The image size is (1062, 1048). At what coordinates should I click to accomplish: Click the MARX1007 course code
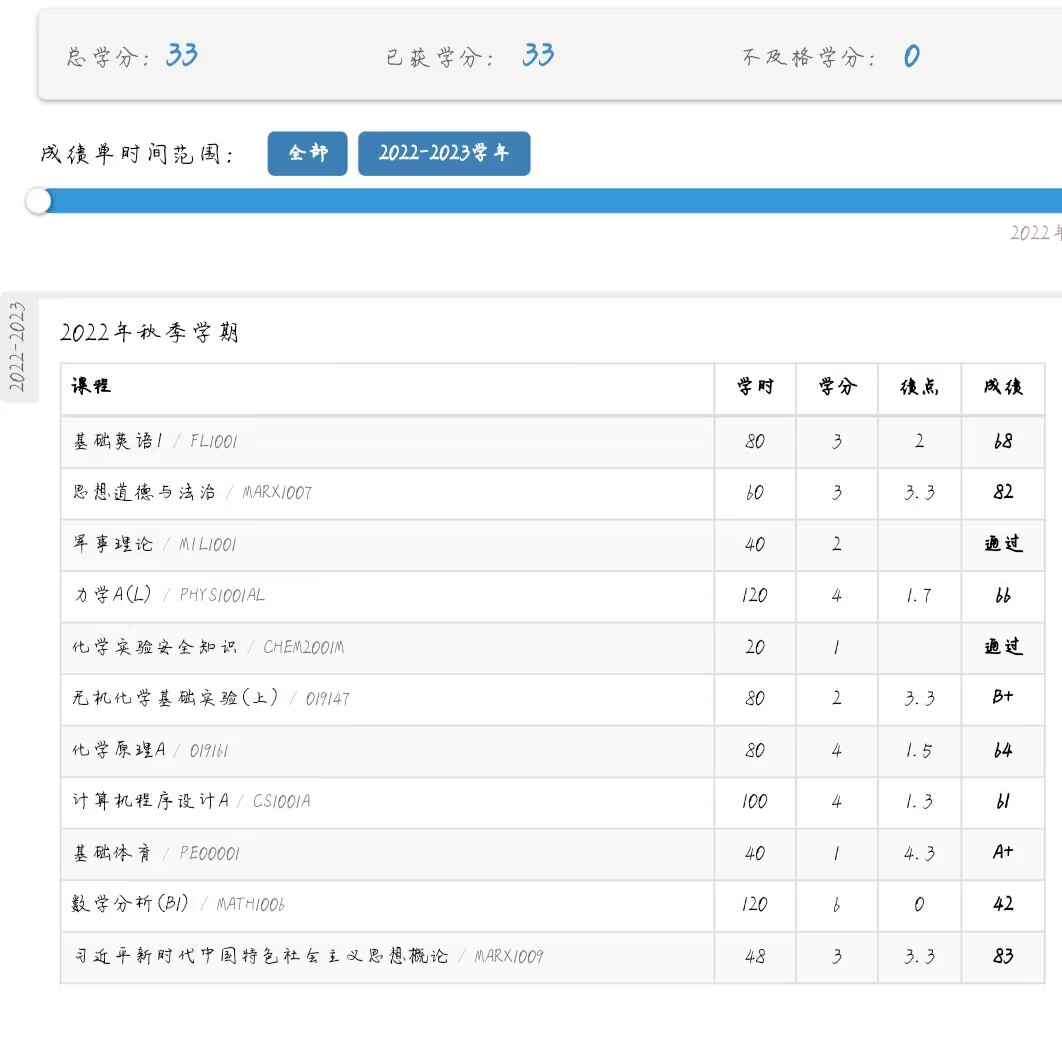pyautogui.click(x=277, y=493)
